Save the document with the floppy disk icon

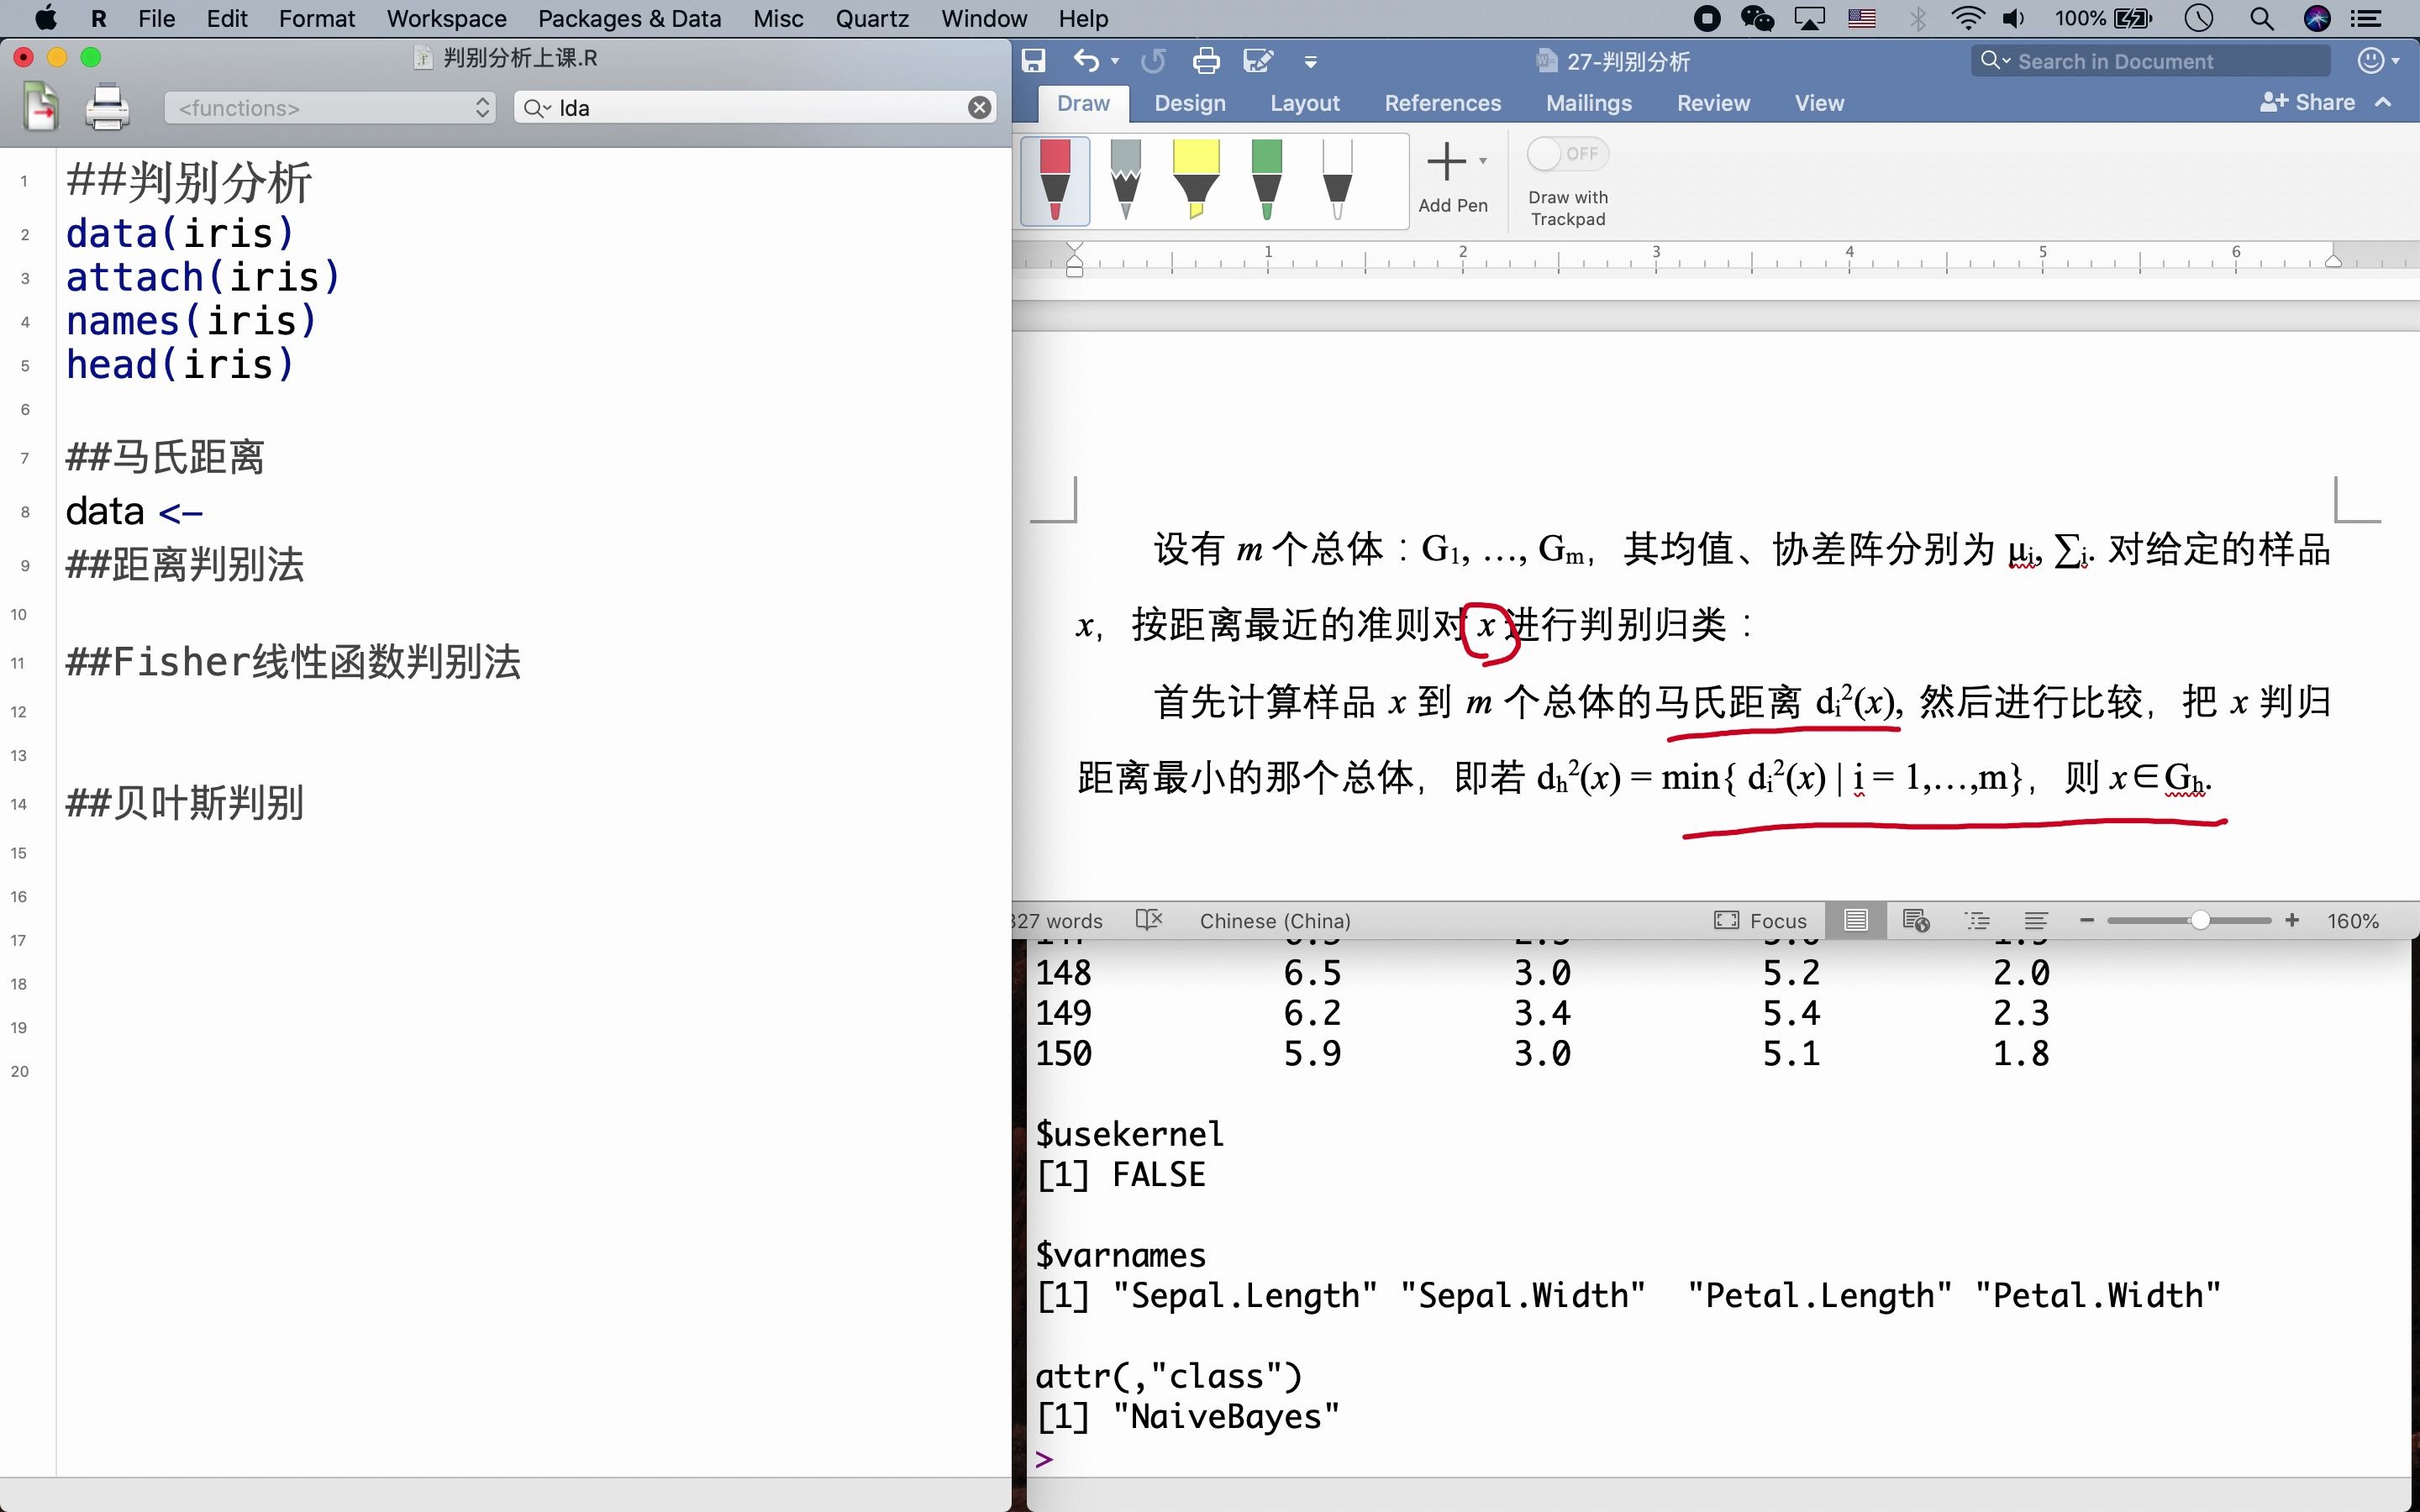click(x=1033, y=61)
